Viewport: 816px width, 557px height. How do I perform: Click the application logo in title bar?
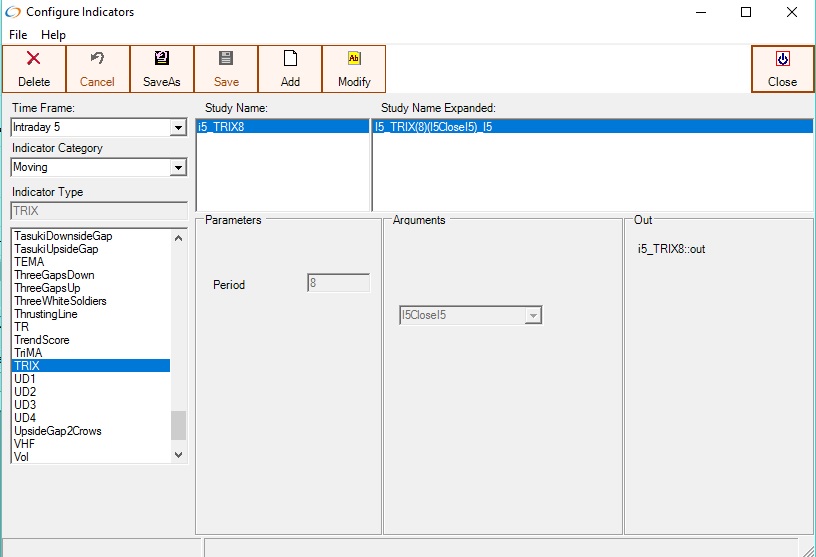(x=12, y=12)
